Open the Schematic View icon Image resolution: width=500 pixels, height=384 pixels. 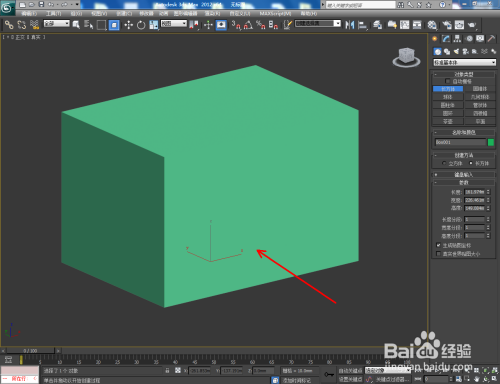tap(417, 25)
